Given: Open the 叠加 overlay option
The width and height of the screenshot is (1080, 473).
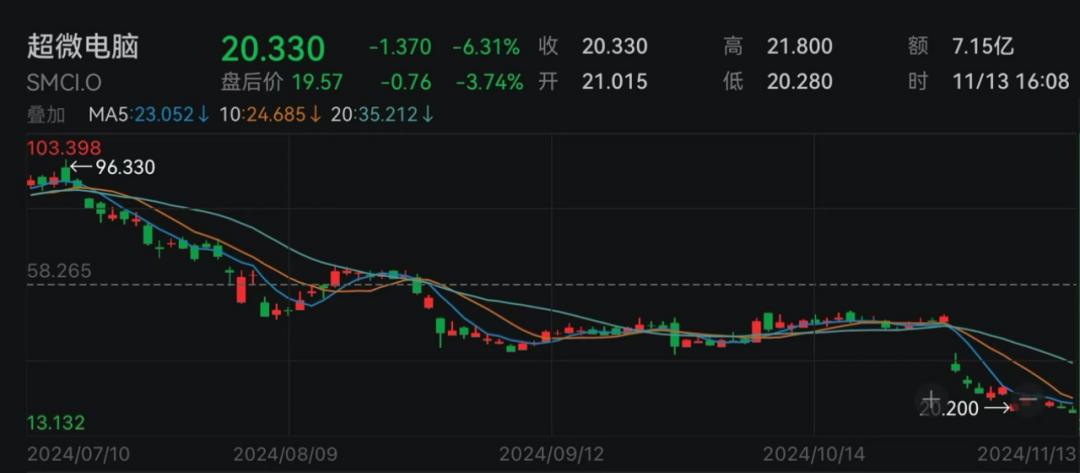Looking at the screenshot, I should 44,115.
